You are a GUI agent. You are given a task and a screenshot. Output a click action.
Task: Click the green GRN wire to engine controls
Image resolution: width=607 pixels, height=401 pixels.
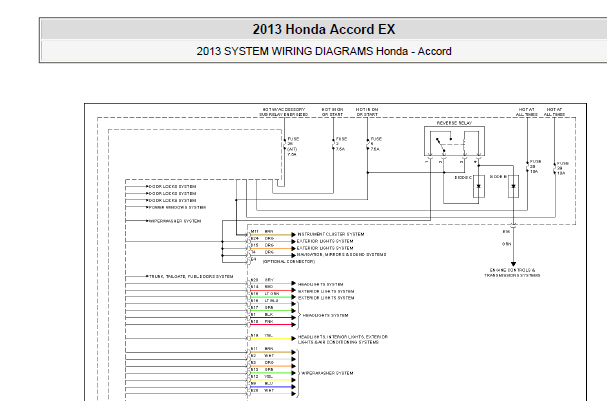tap(513, 245)
